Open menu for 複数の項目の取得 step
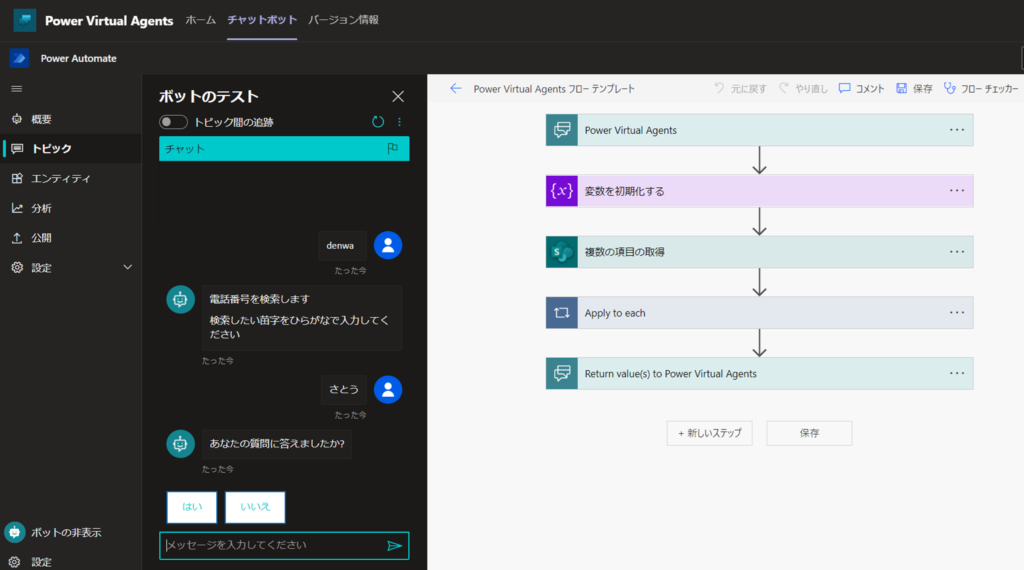This screenshot has height=570, width=1024. (957, 252)
